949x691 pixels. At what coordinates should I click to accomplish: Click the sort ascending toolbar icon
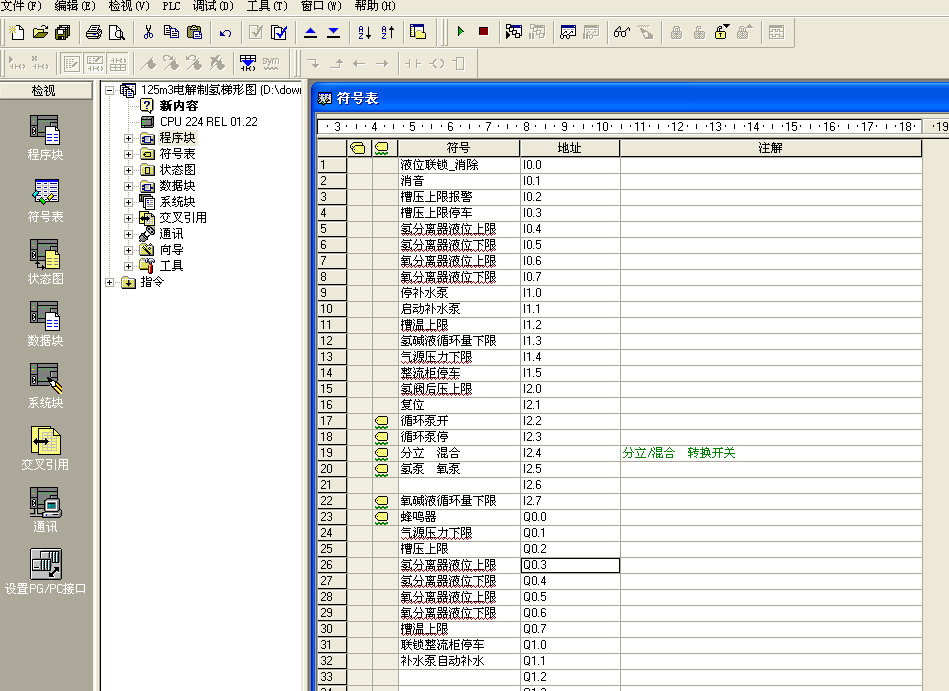(364, 32)
